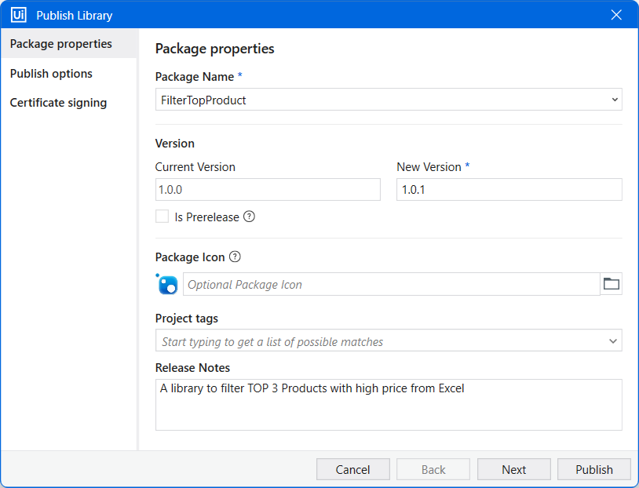Click the Publish button
639x488 pixels.
pos(594,469)
